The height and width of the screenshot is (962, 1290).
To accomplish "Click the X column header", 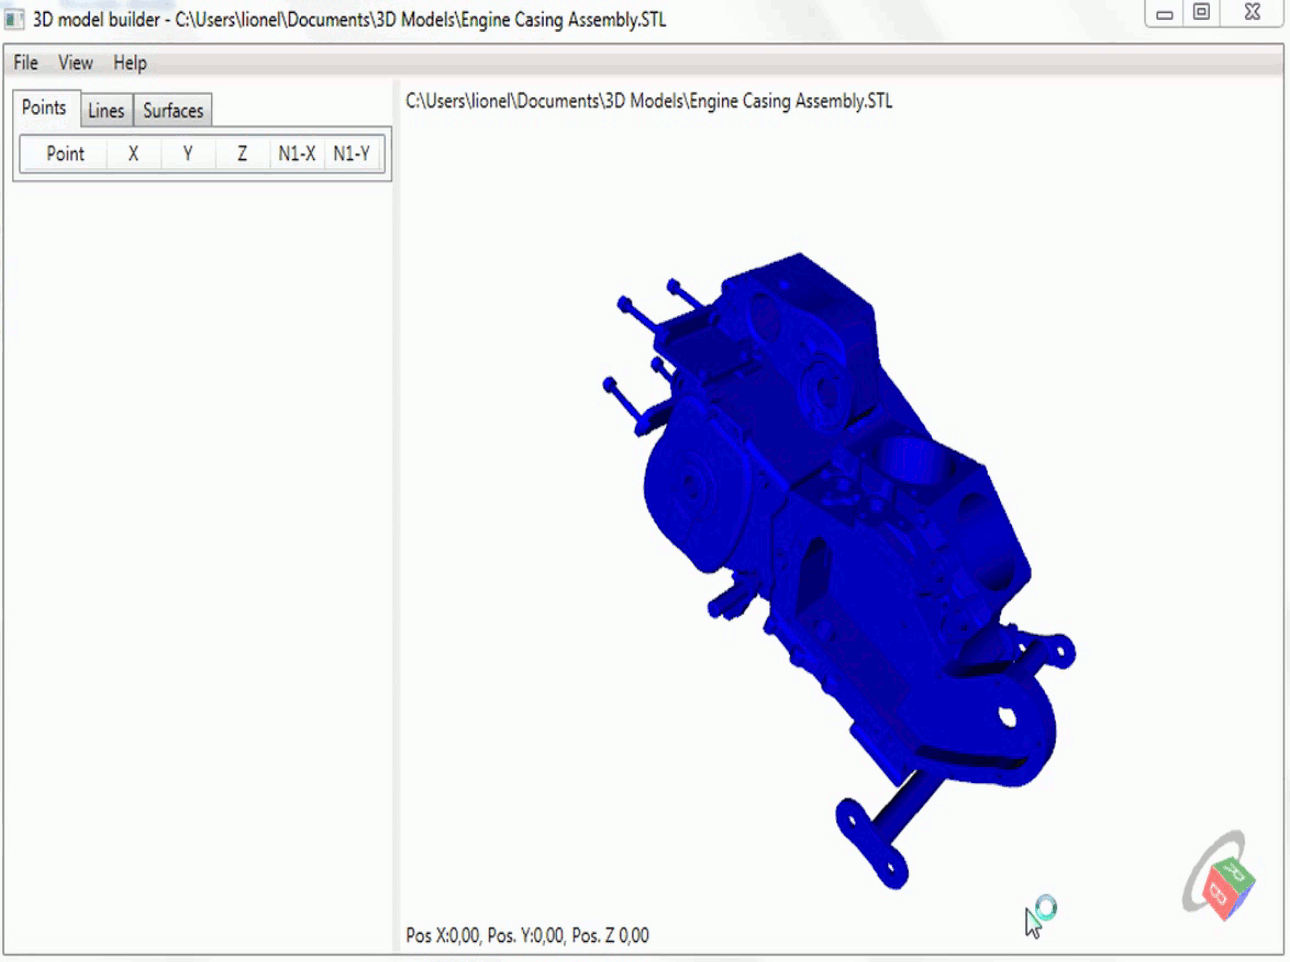I will 133,154.
